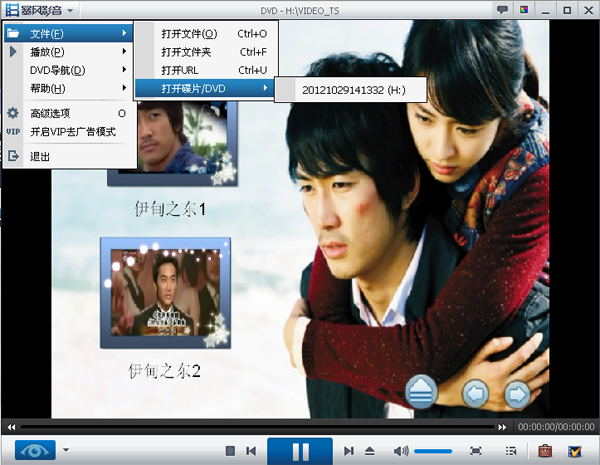Open the playlist icon
This screenshot has width=600, height=465.
511,451
